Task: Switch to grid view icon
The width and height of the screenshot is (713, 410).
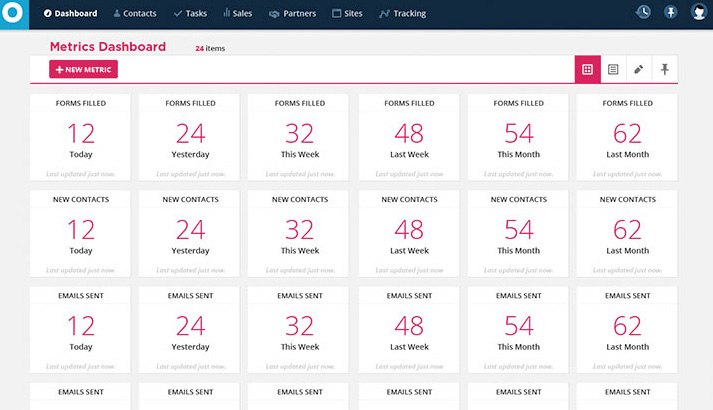Action: point(587,69)
